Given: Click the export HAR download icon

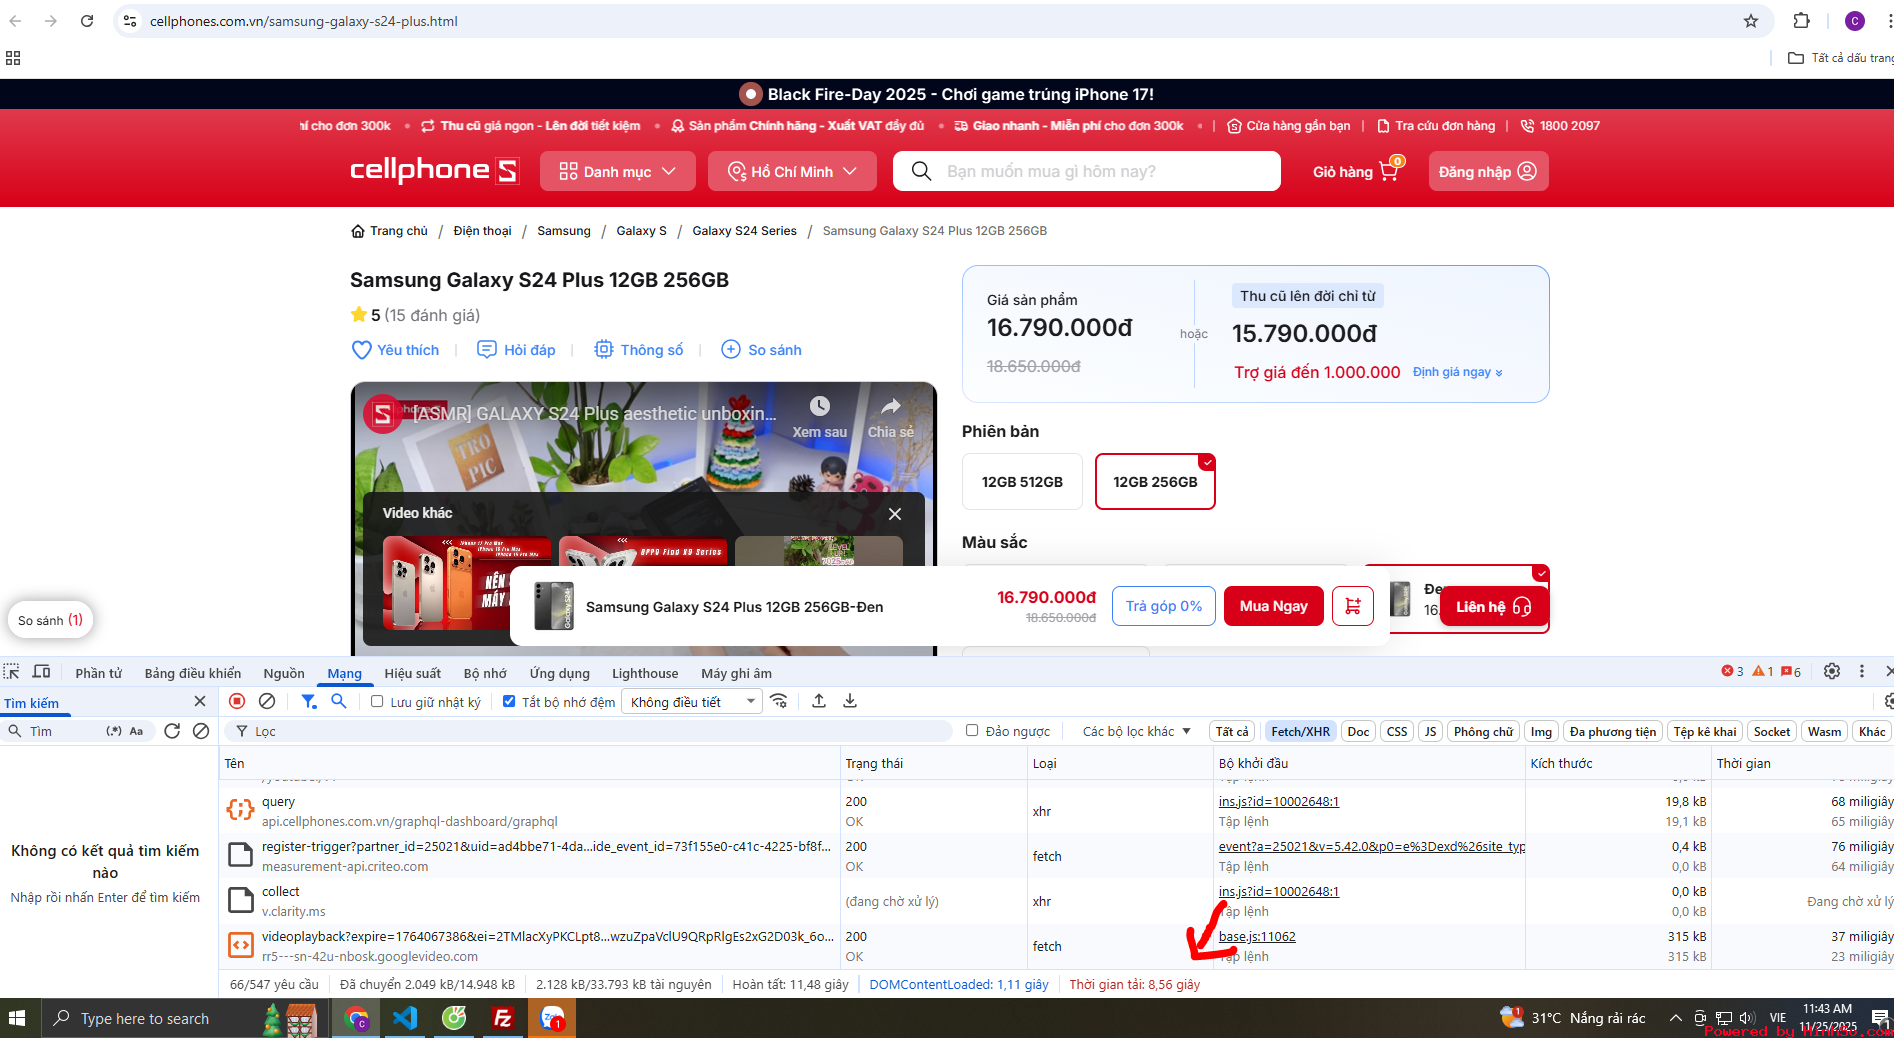Looking at the screenshot, I should (x=850, y=701).
